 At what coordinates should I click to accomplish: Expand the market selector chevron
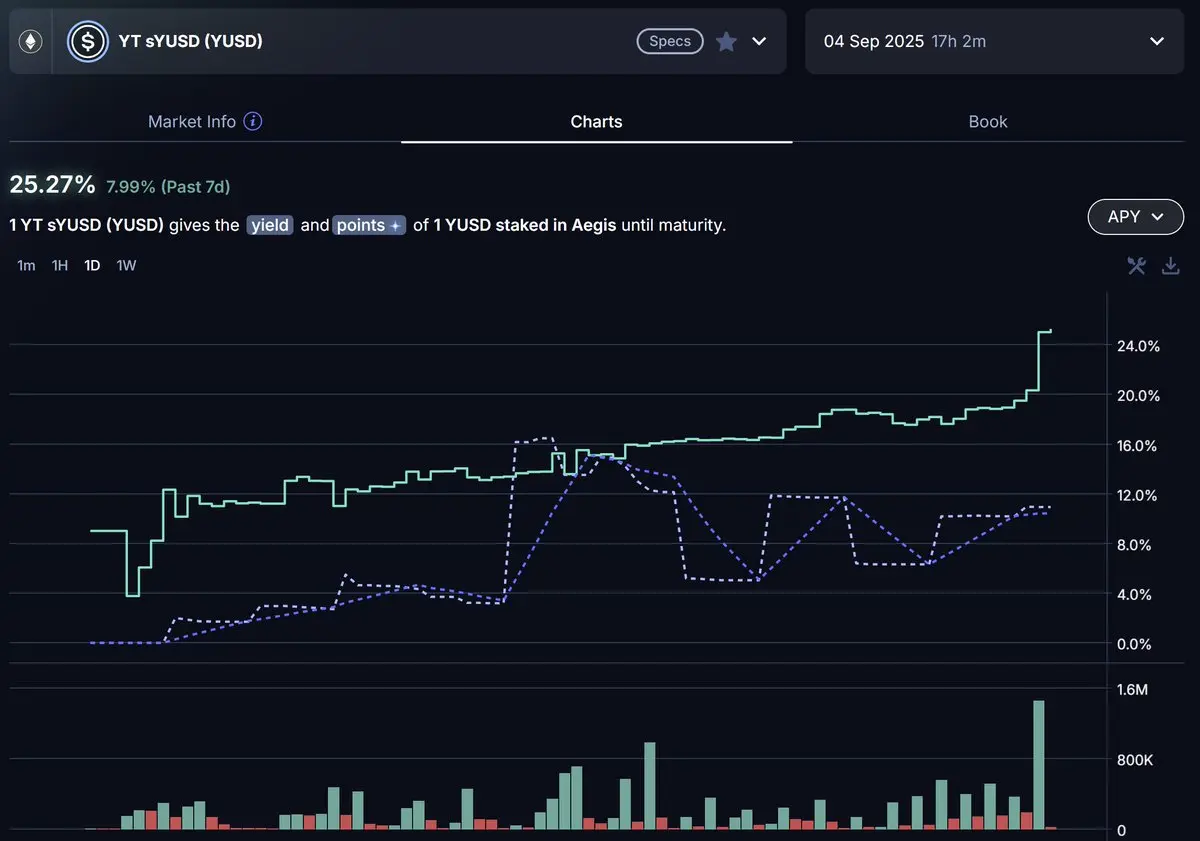tap(760, 41)
